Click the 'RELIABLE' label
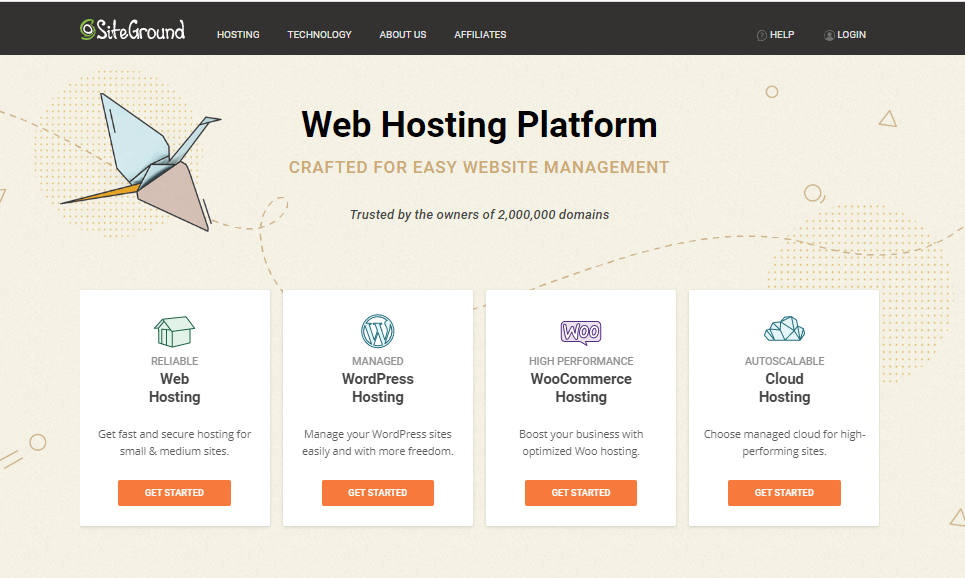Viewport: 965px width, 578px height. click(175, 361)
